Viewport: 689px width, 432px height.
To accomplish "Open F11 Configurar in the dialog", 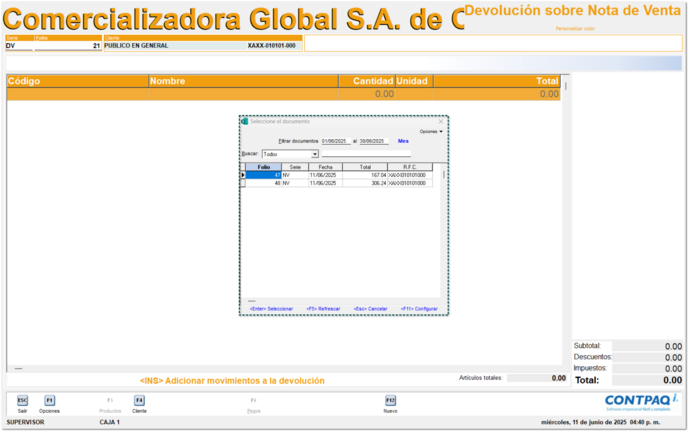I will [419, 309].
